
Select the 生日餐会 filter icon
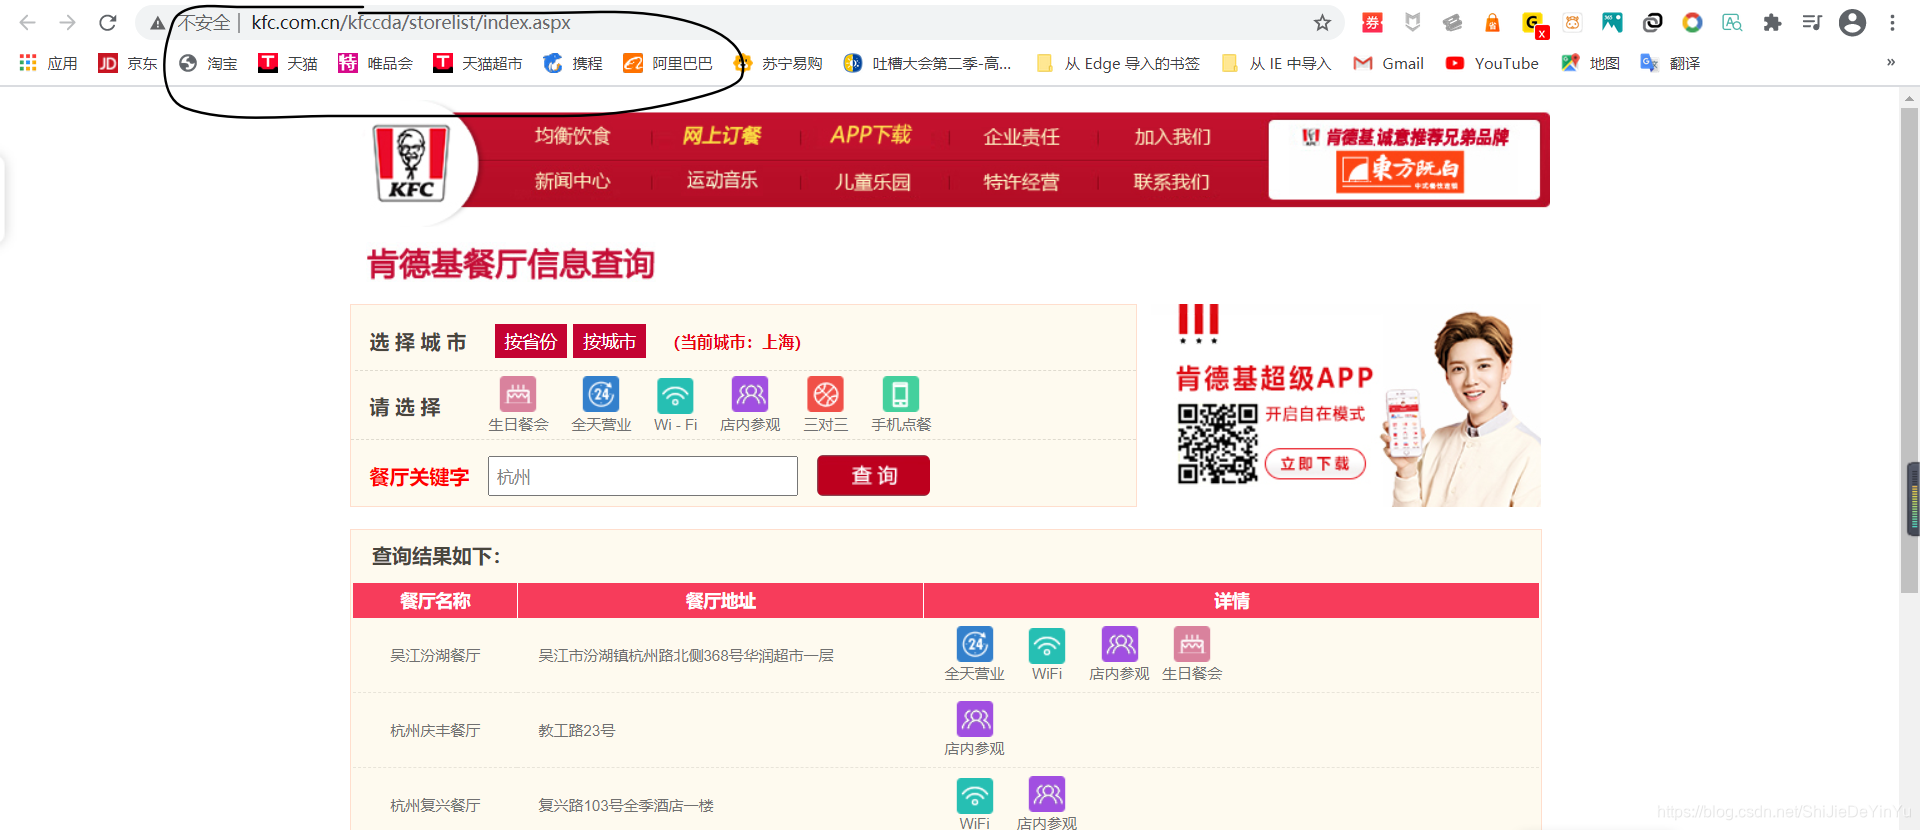(518, 394)
